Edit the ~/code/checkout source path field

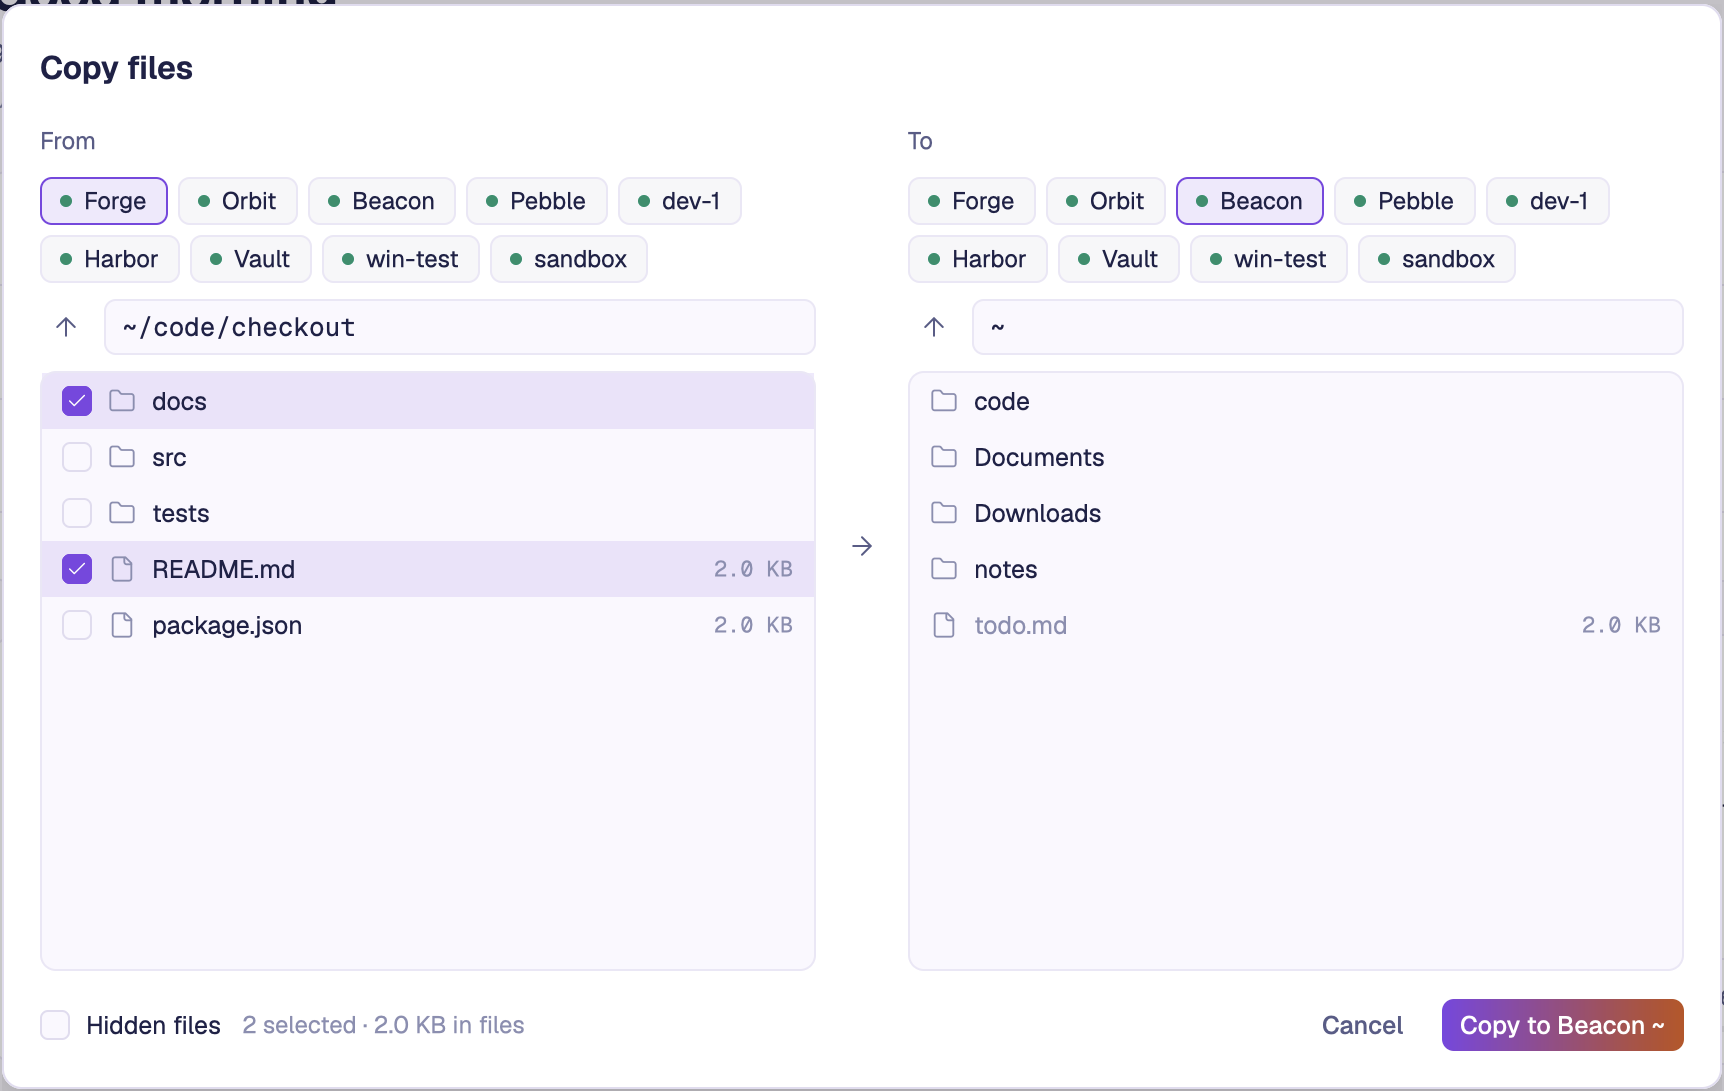click(460, 327)
